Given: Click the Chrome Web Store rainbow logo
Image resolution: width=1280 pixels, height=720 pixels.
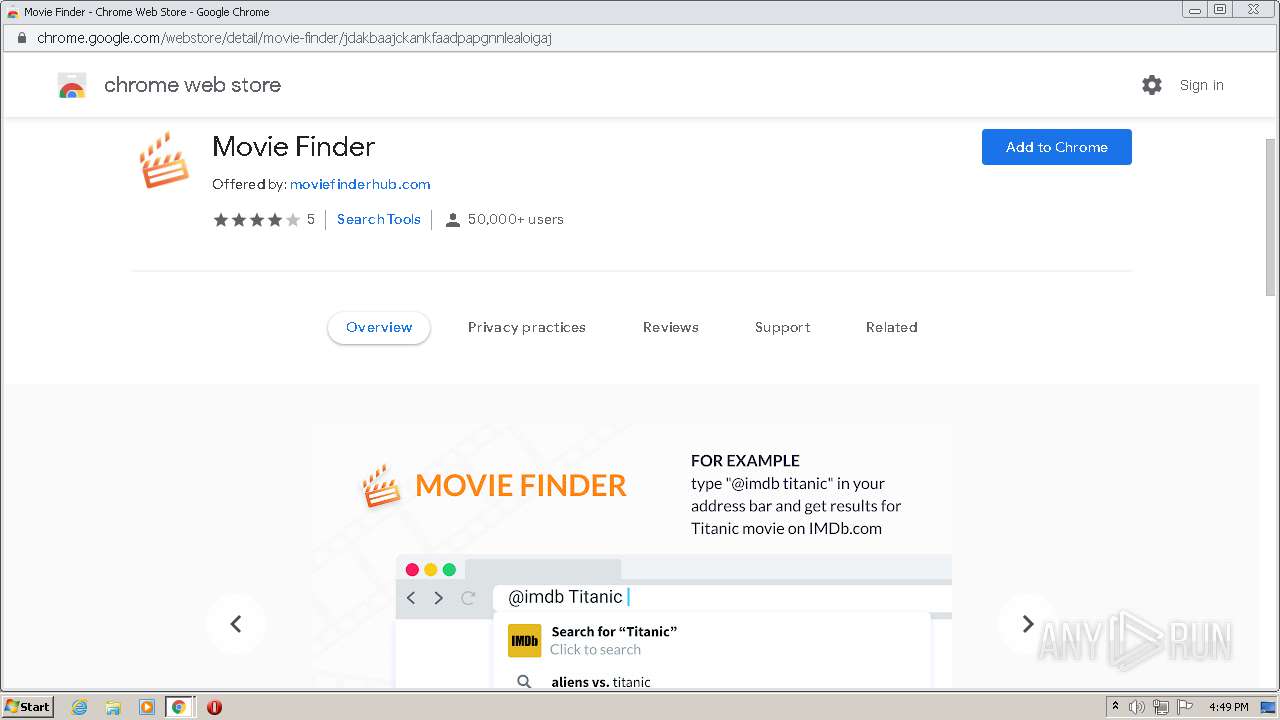Looking at the screenshot, I should [x=72, y=85].
